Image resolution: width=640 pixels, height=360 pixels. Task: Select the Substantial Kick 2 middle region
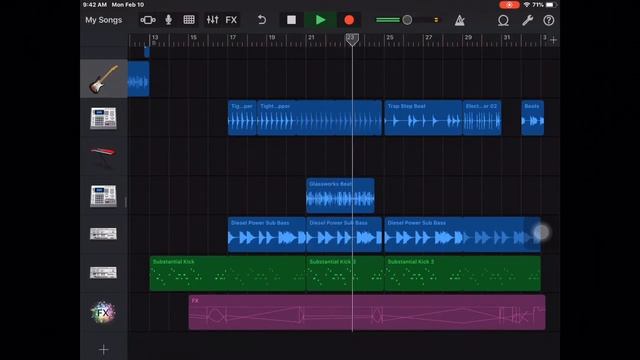click(x=345, y=273)
